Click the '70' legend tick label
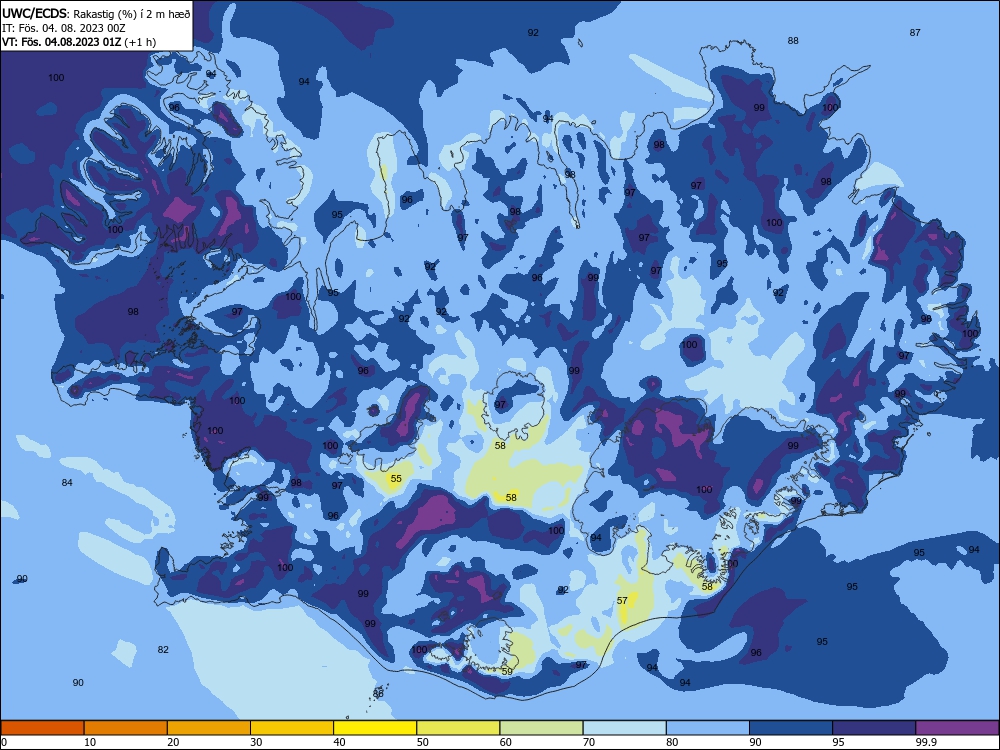 point(589,742)
